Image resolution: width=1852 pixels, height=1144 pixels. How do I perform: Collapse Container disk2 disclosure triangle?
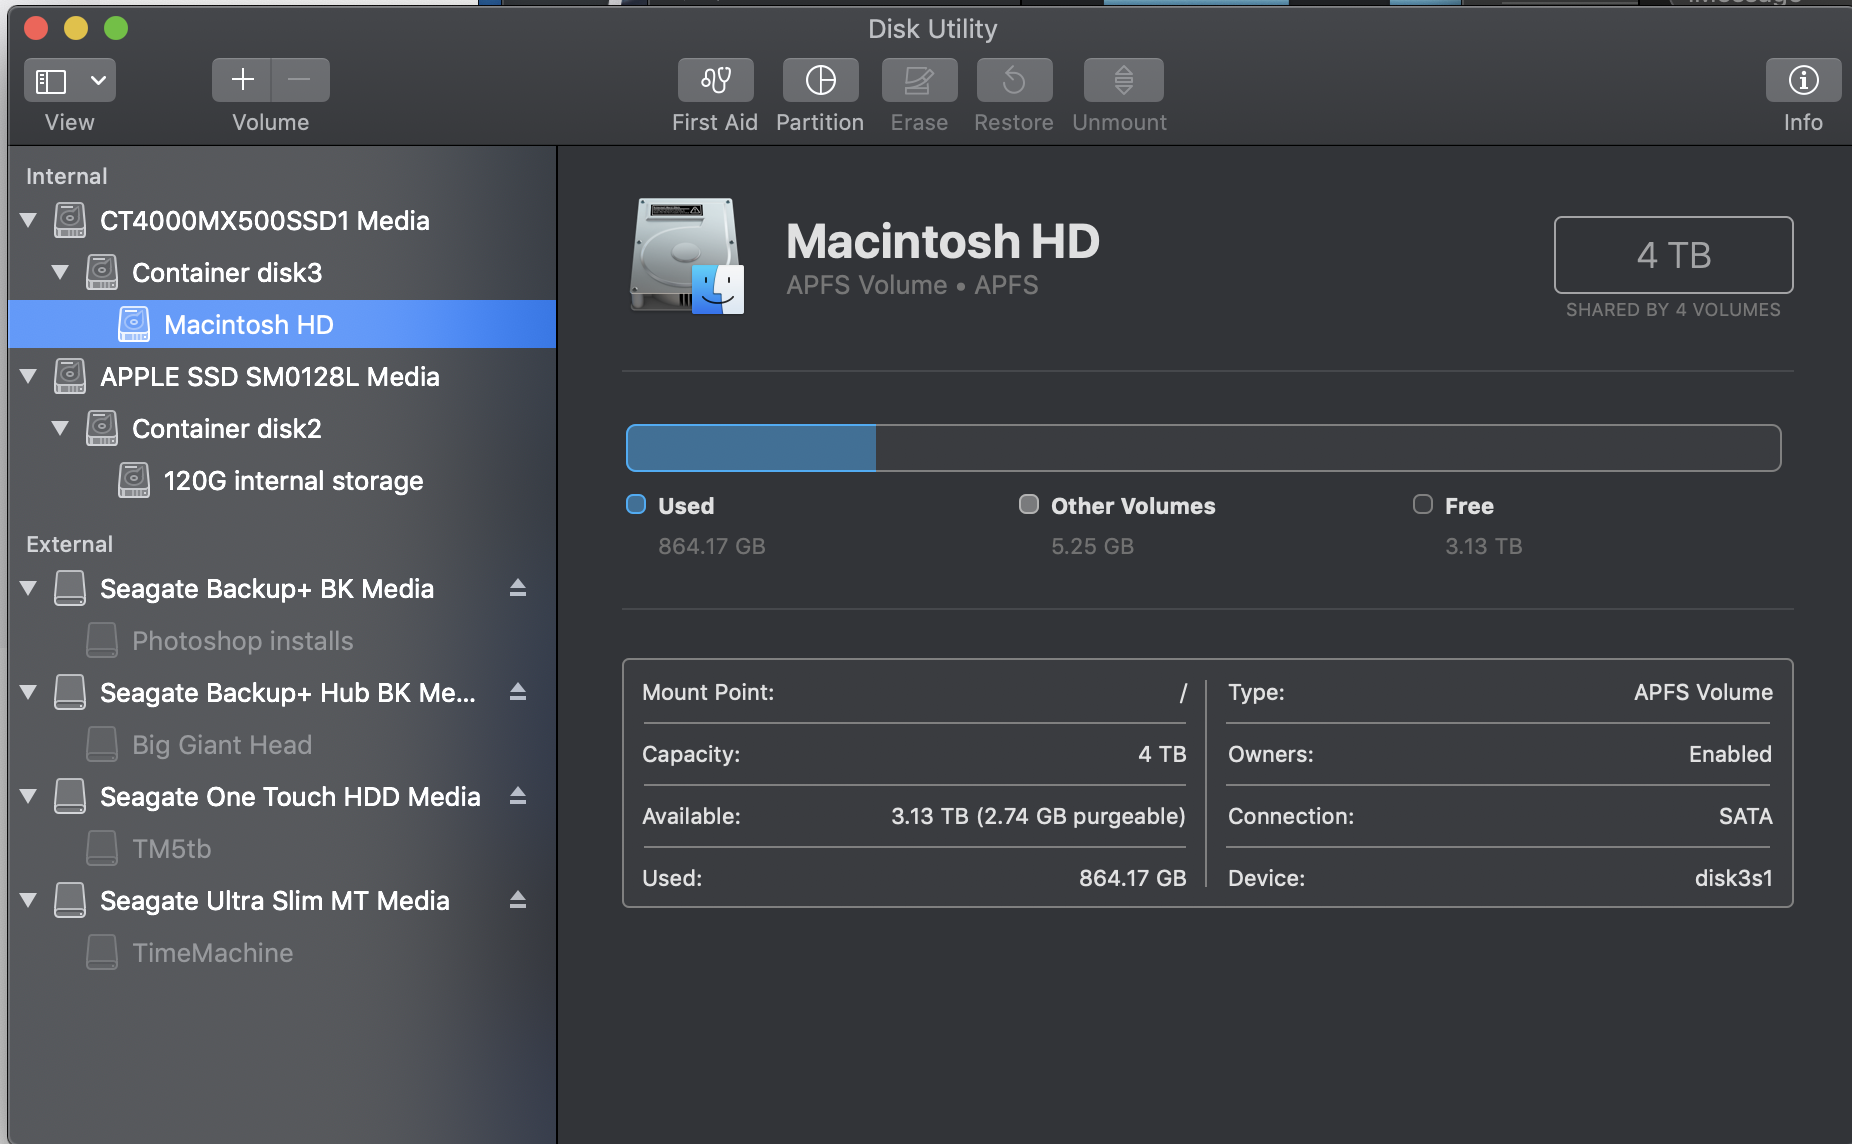(x=61, y=428)
